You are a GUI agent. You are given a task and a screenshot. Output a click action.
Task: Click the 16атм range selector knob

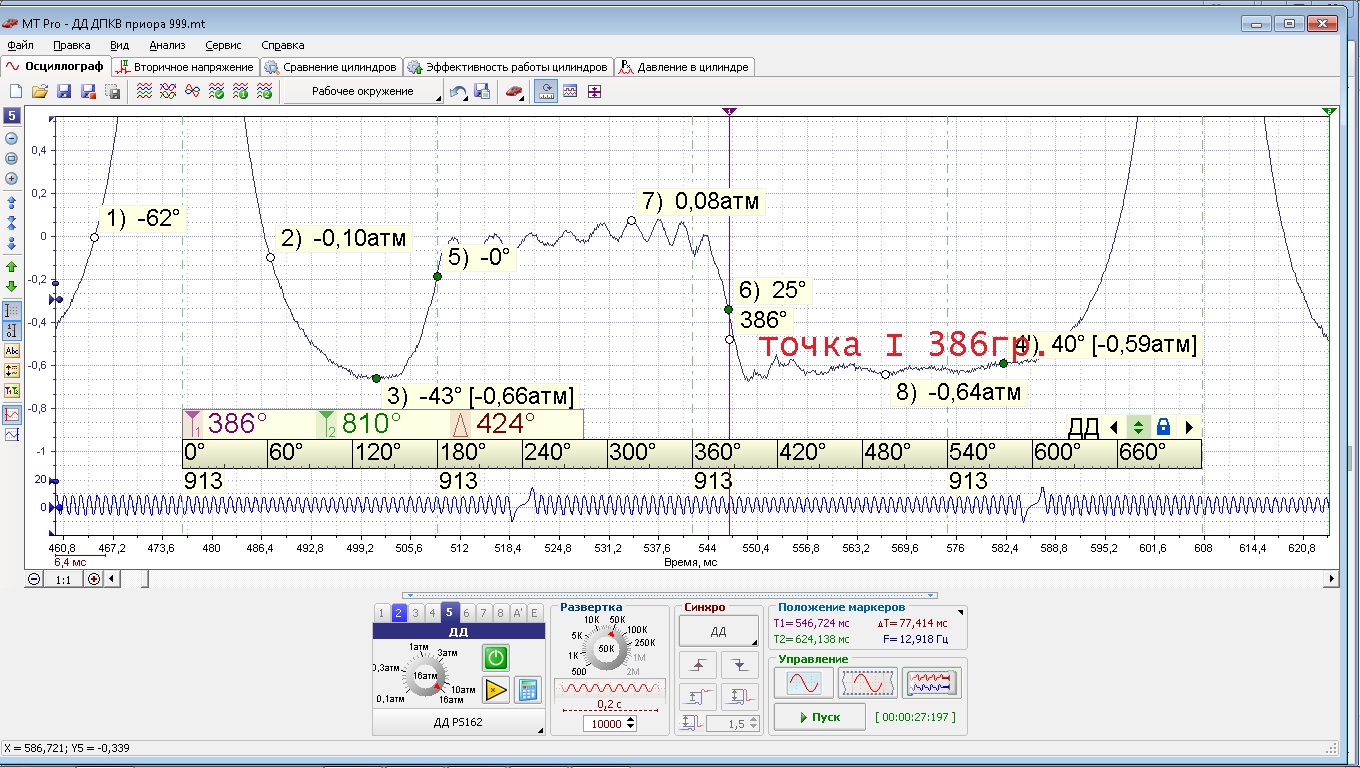(425, 675)
